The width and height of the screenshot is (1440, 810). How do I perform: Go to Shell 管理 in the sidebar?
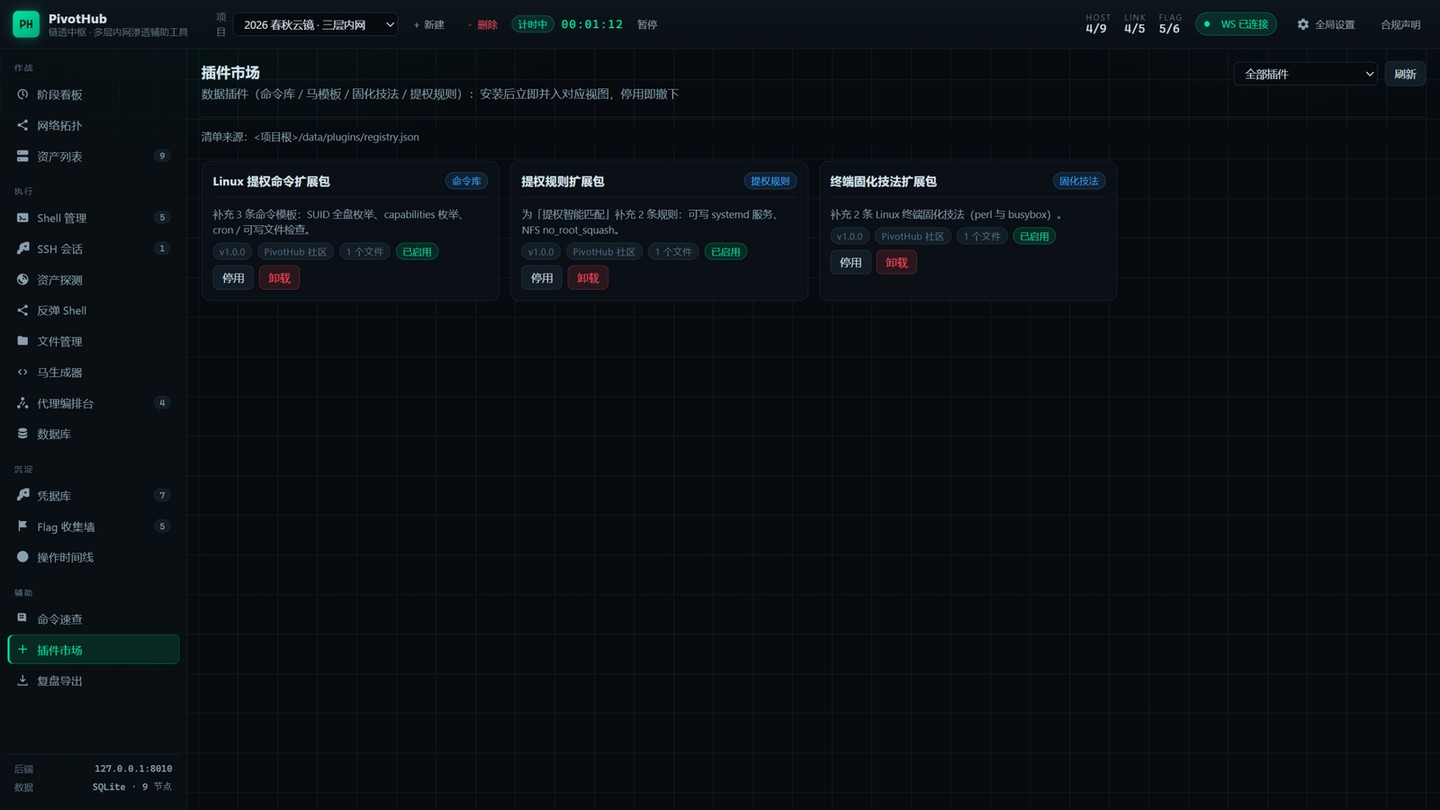tap(93, 218)
